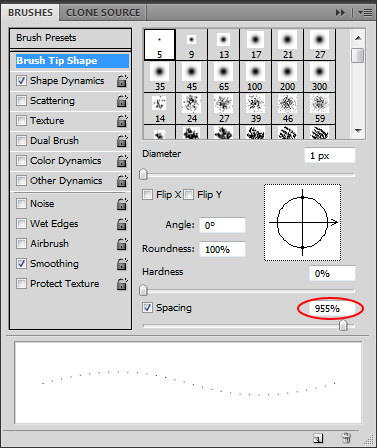The width and height of the screenshot is (377, 448).
Task: Click the Texture lock icon
Action: tap(122, 121)
